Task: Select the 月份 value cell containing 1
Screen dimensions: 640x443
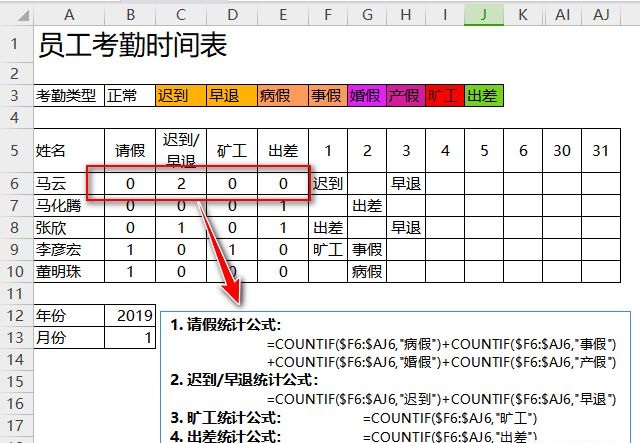Action: click(x=132, y=337)
